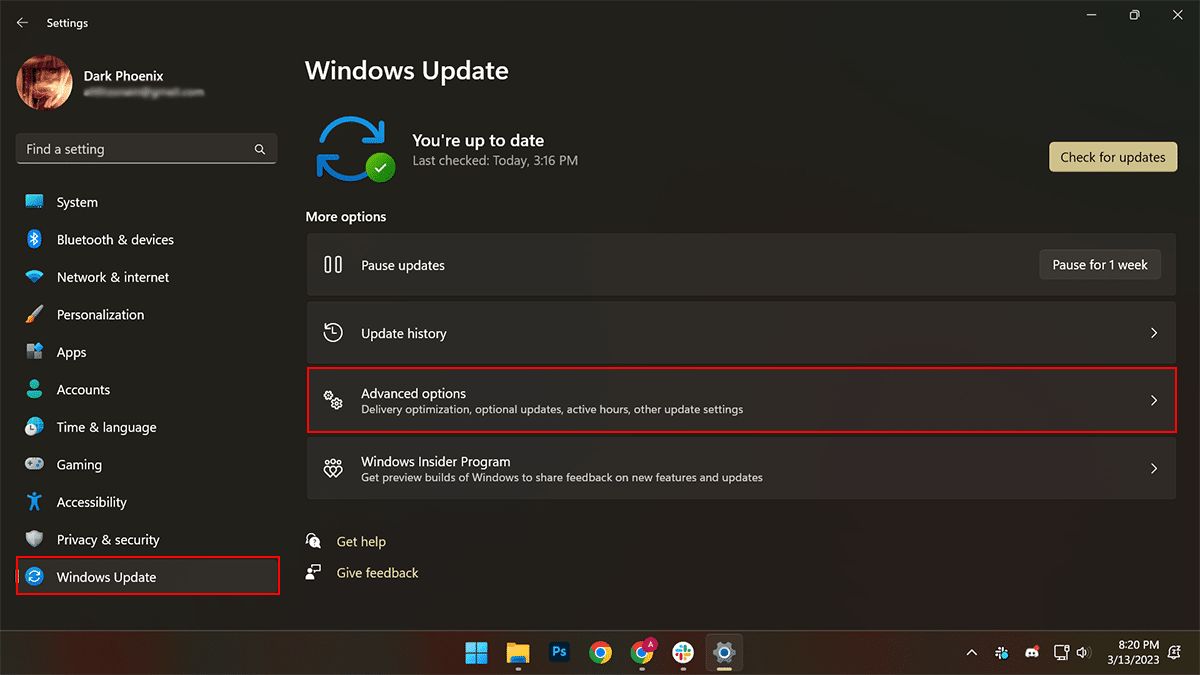The image size is (1200, 675).
Task: Open Personalization settings category
Action: 100,315
